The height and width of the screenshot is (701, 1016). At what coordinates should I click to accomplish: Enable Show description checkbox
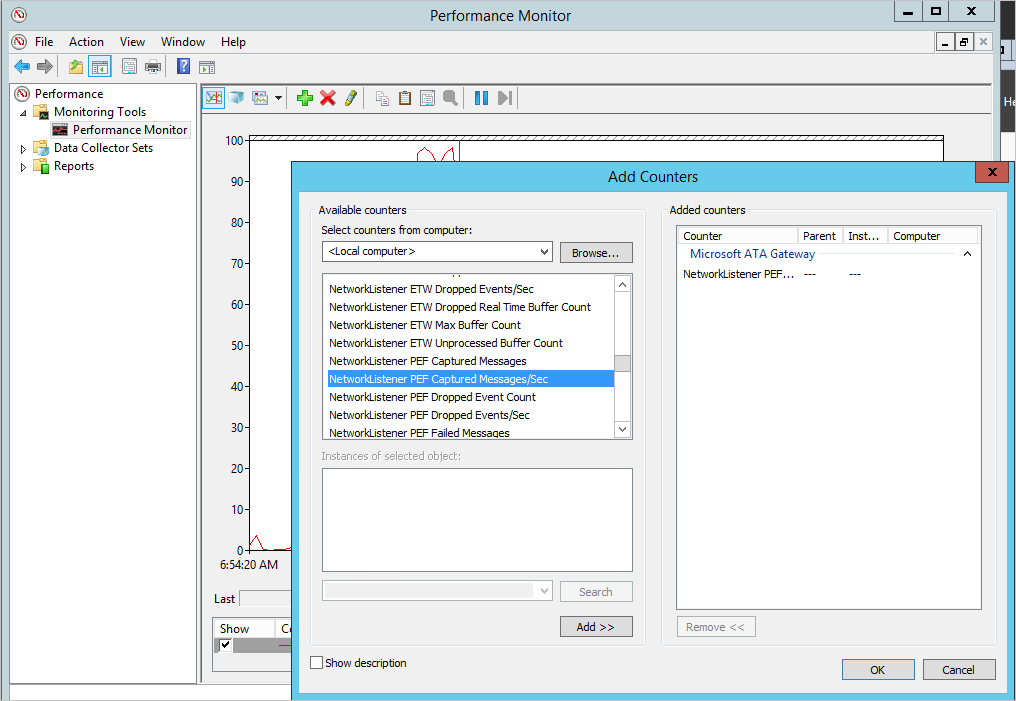(x=317, y=663)
